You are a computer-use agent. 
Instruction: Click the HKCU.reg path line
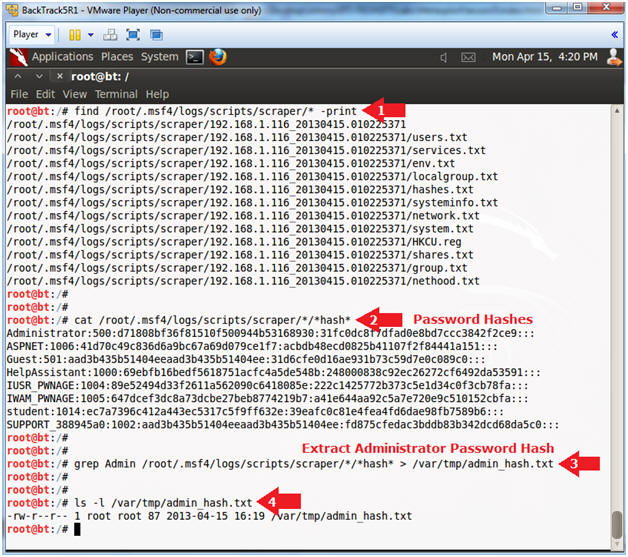pos(234,242)
